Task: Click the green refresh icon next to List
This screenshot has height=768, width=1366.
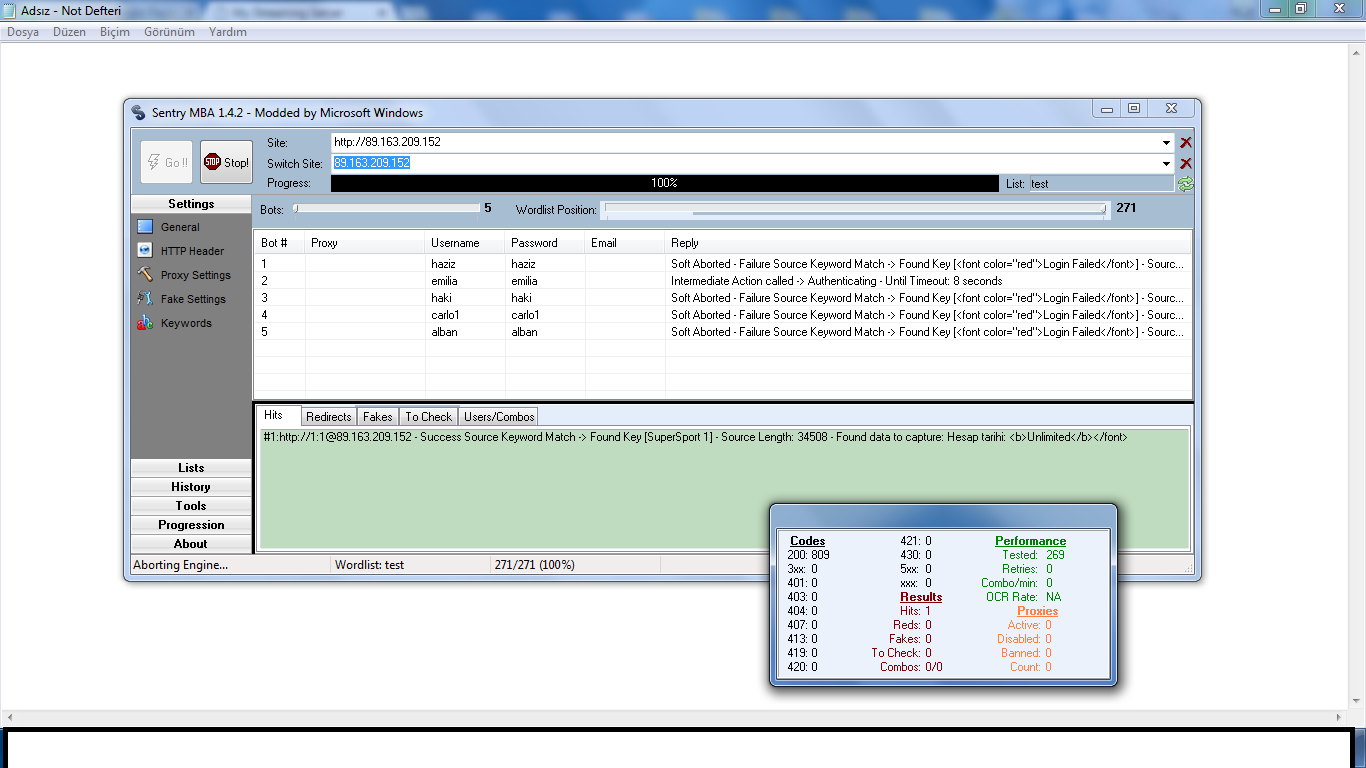Action: [1186, 184]
